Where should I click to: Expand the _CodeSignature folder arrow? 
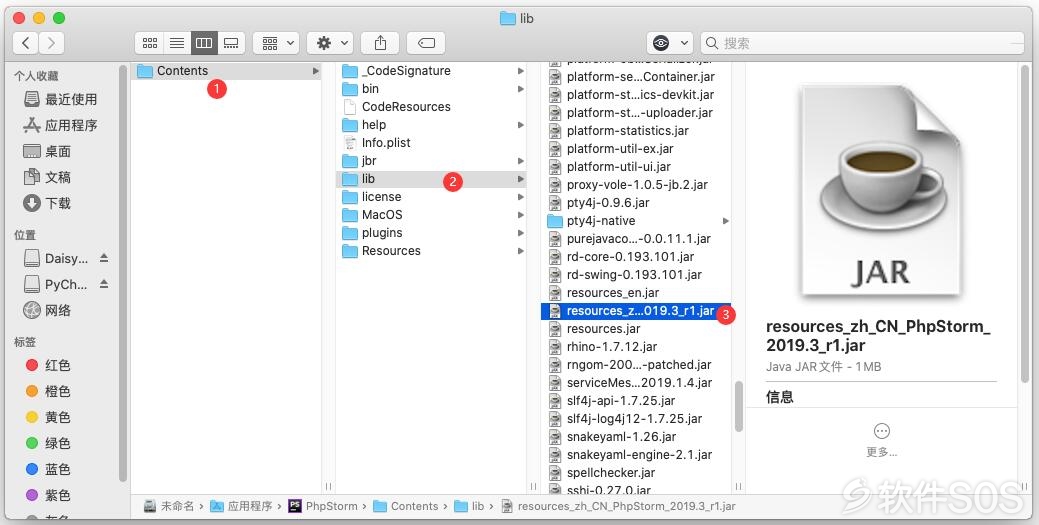point(521,71)
